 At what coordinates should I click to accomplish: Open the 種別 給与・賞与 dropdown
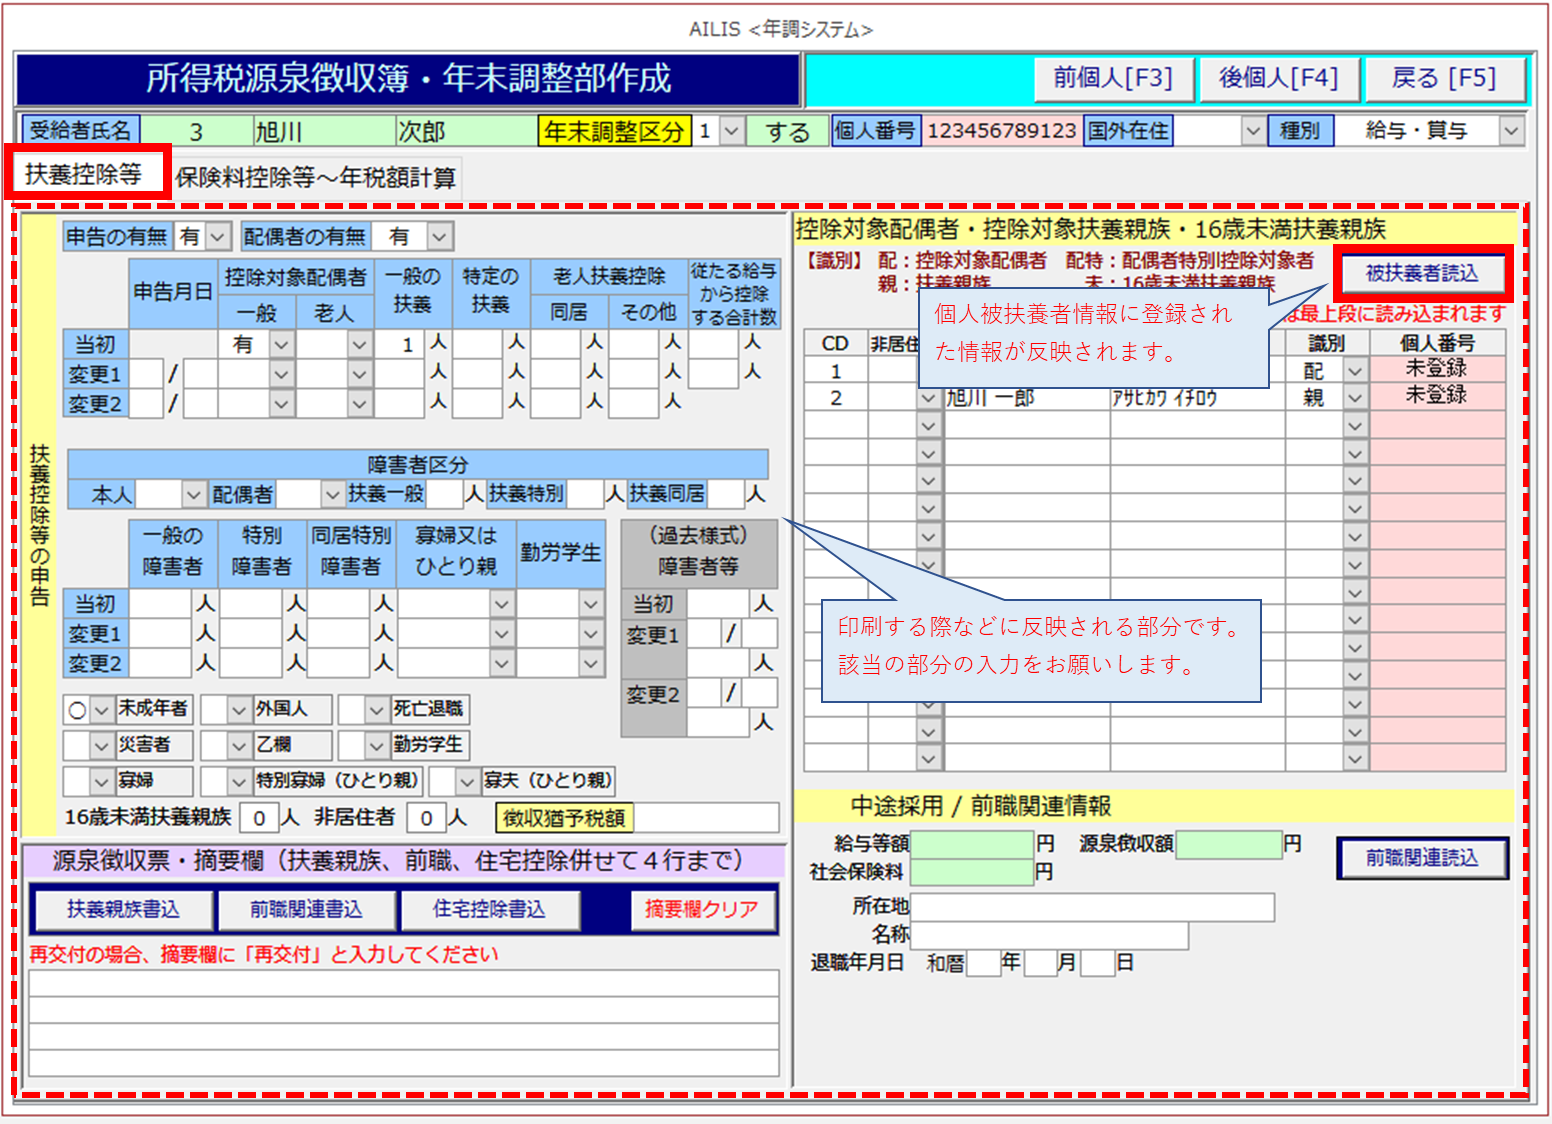coord(1511,131)
